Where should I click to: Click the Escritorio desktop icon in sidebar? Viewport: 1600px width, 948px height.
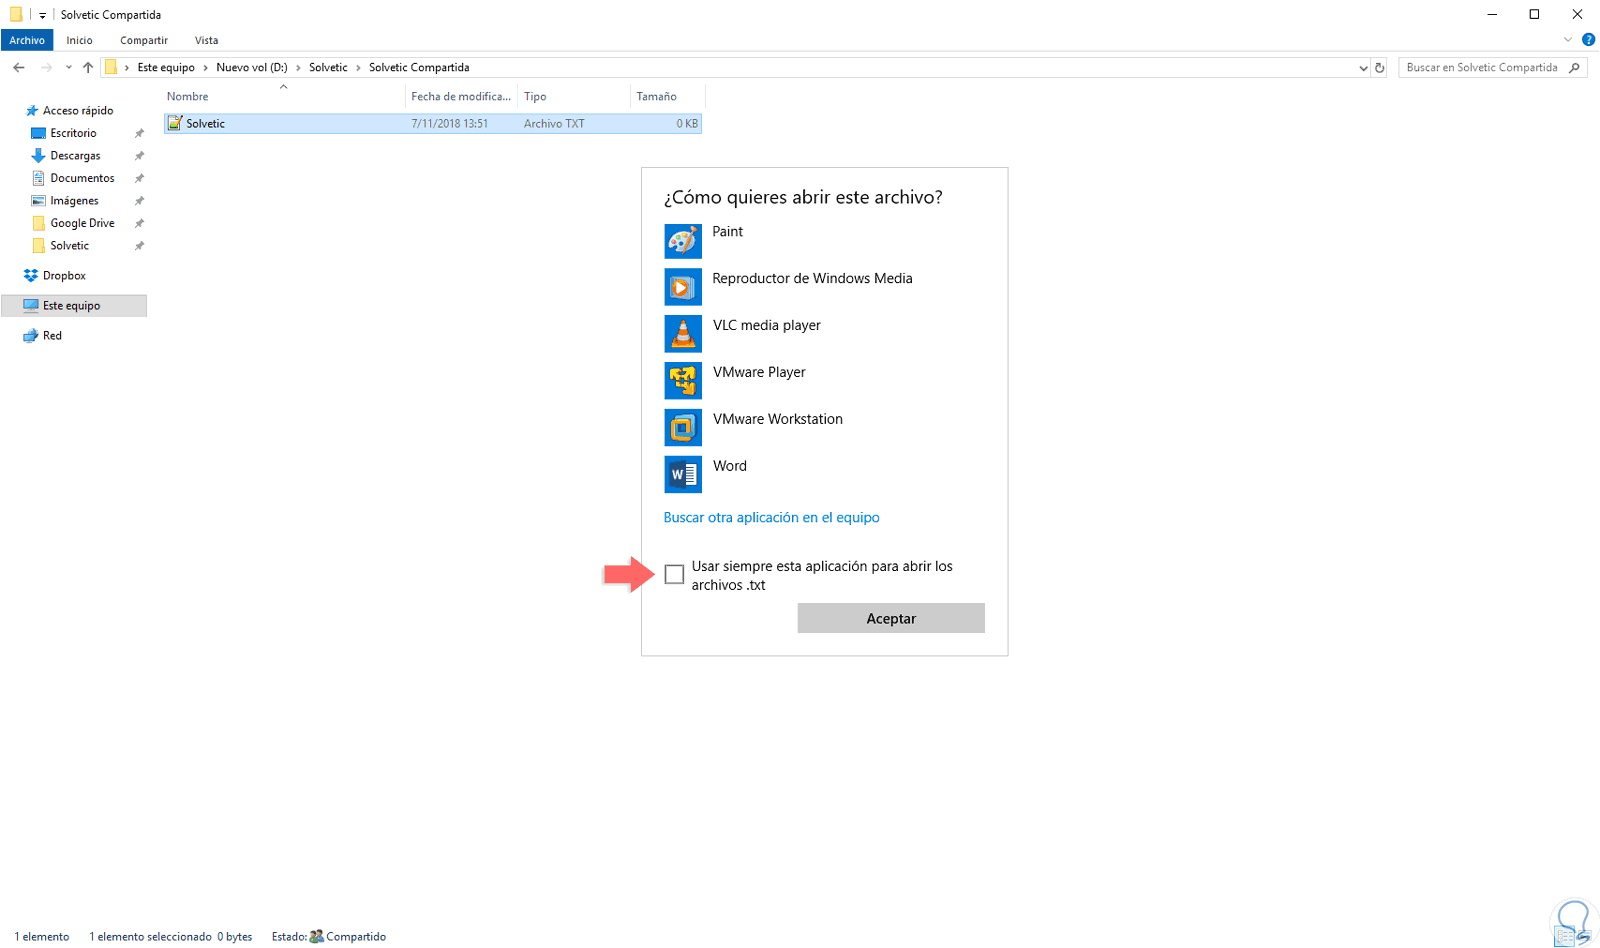coord(38,133)
